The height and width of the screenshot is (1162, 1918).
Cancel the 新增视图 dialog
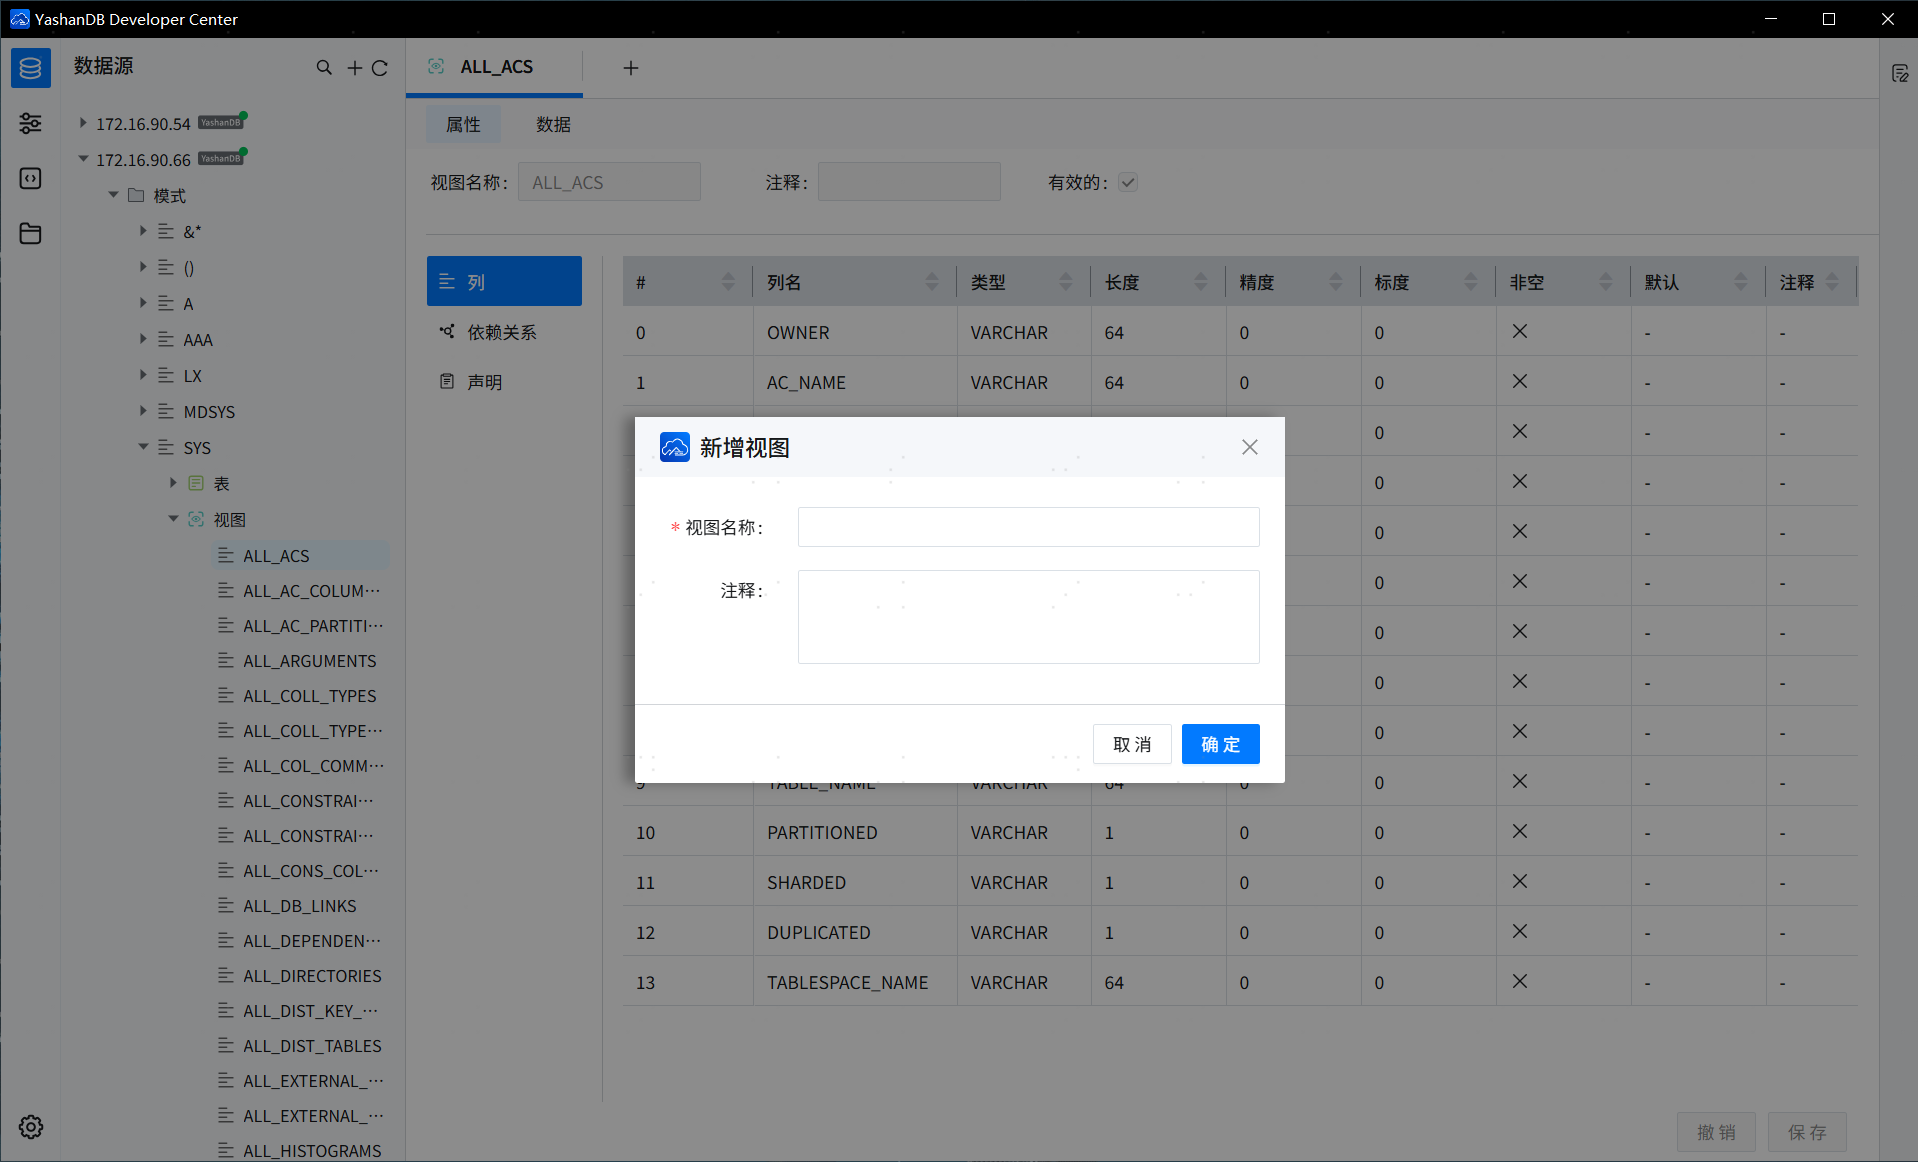(1132, 743)
